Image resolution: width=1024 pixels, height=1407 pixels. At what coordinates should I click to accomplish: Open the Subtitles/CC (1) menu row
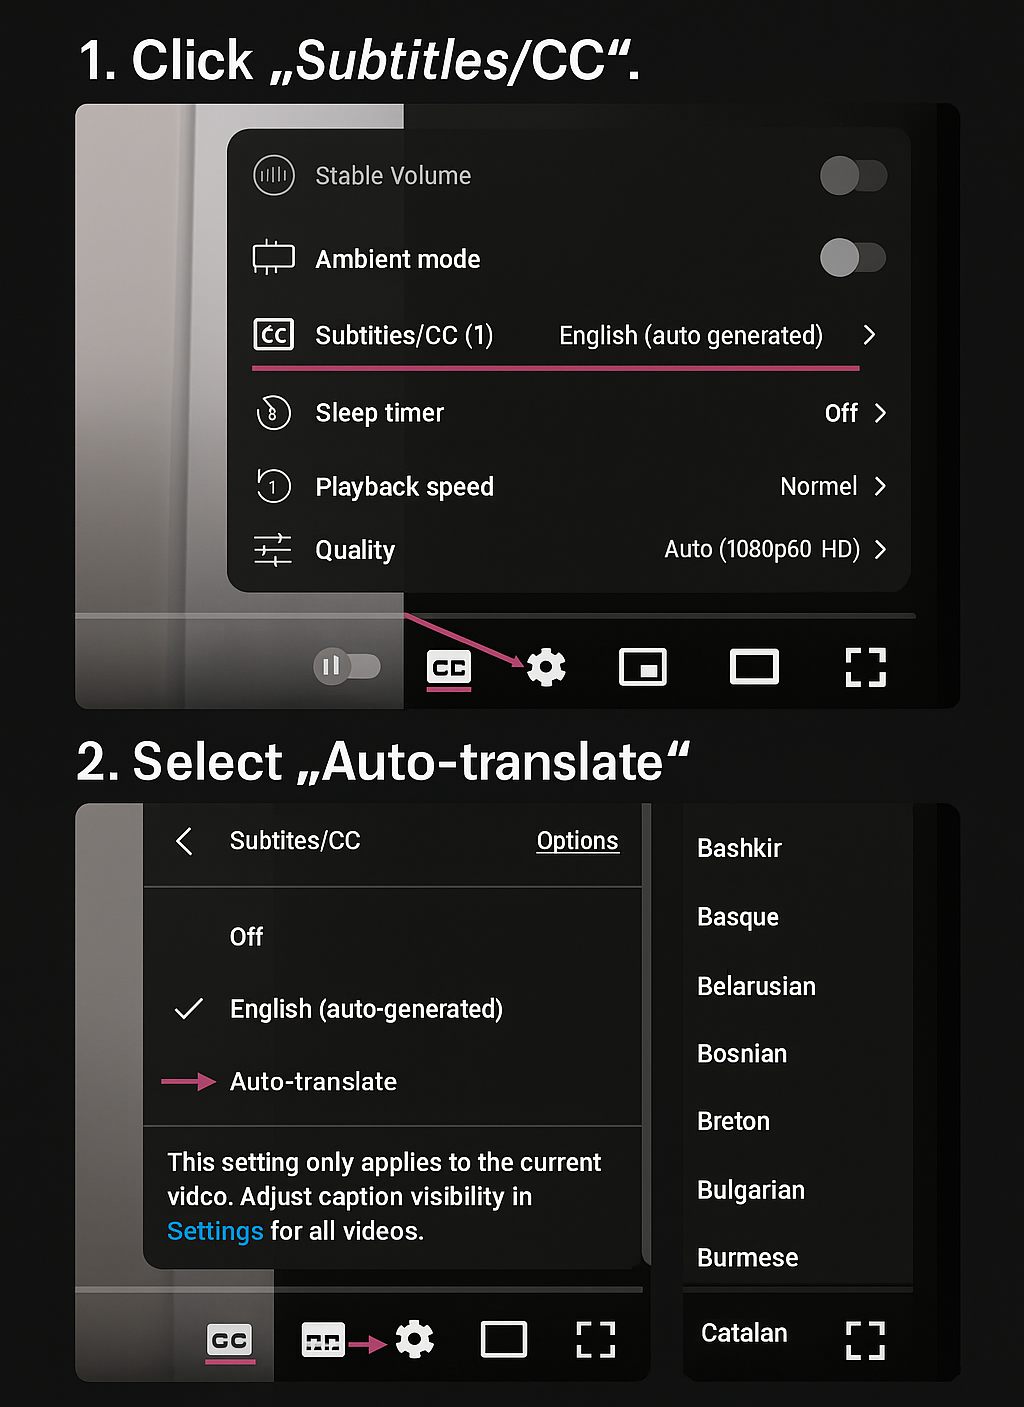pyautogui.click(x=566, y=335)
